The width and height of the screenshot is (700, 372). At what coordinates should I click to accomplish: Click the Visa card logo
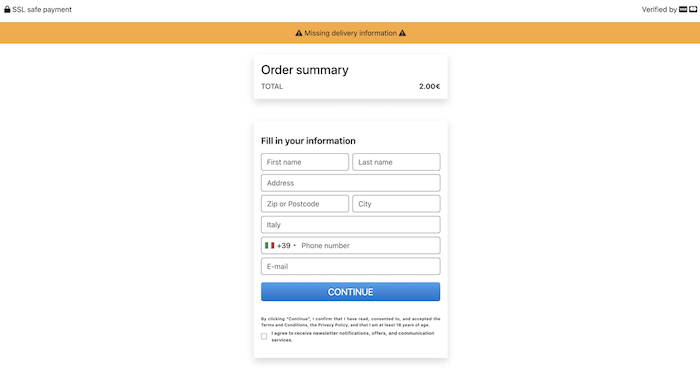point(683,9)
